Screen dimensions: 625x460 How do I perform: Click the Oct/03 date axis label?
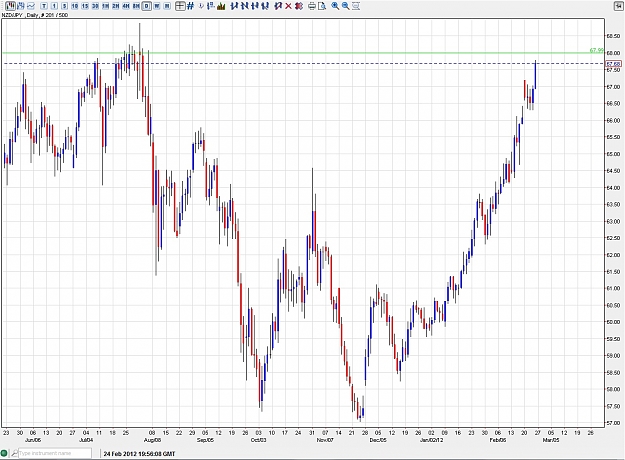coord(258,440)
